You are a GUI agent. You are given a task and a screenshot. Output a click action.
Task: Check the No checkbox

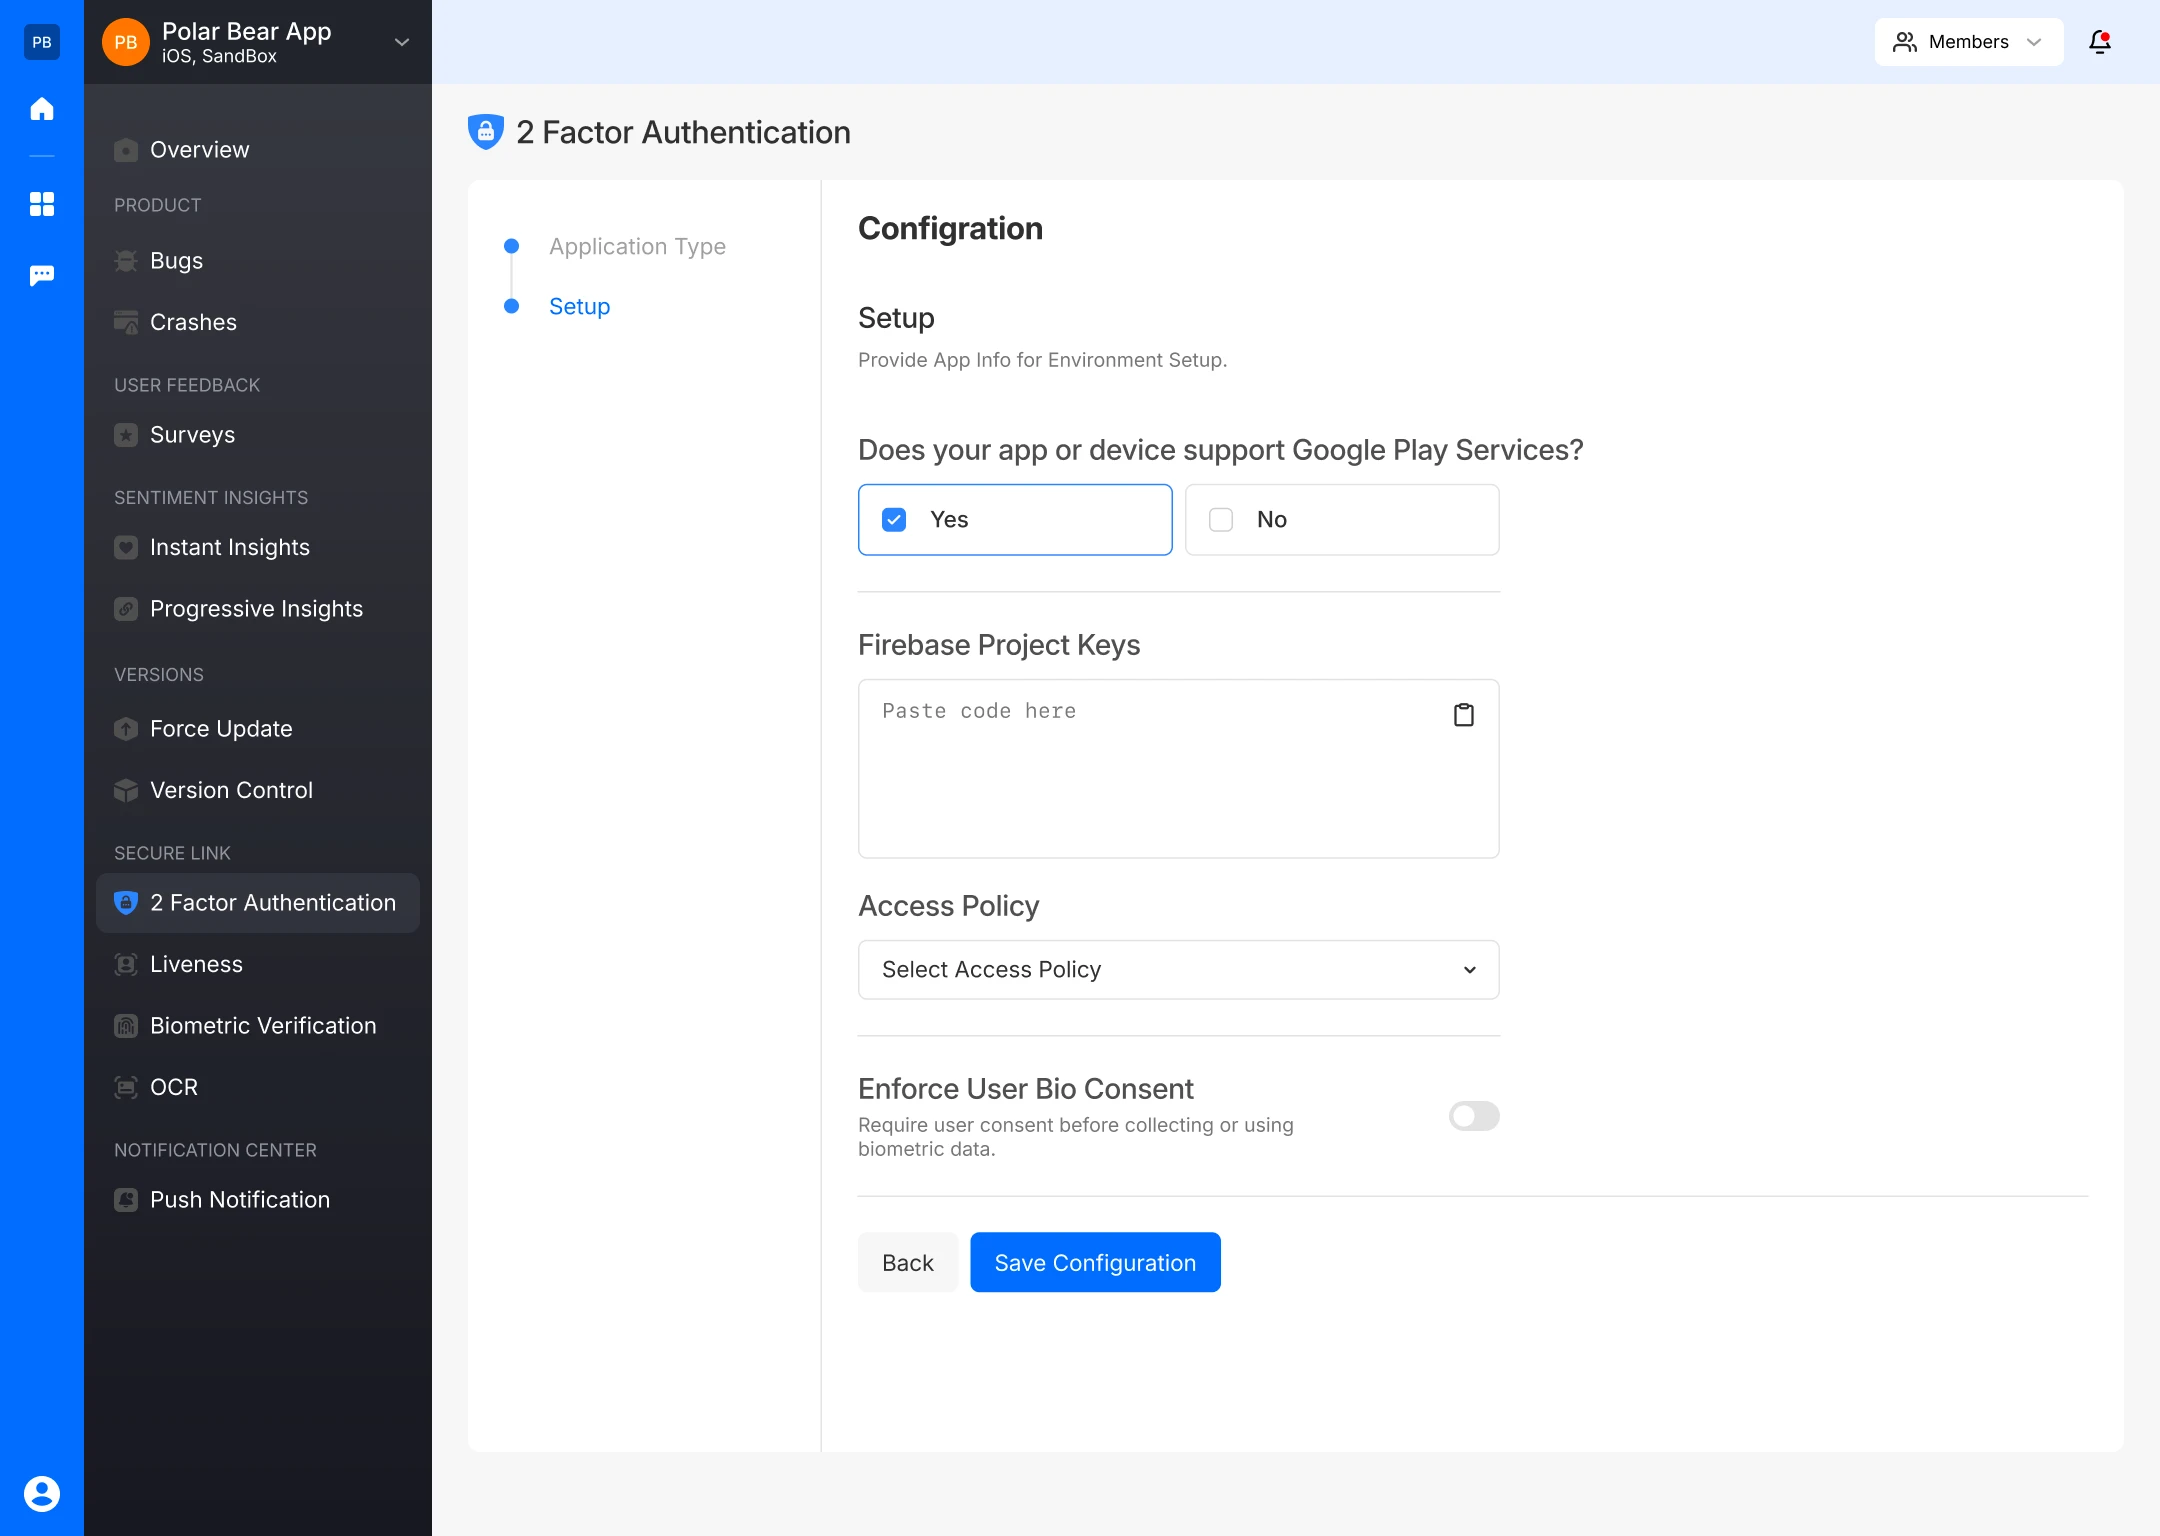click(x=1221, y=520)
